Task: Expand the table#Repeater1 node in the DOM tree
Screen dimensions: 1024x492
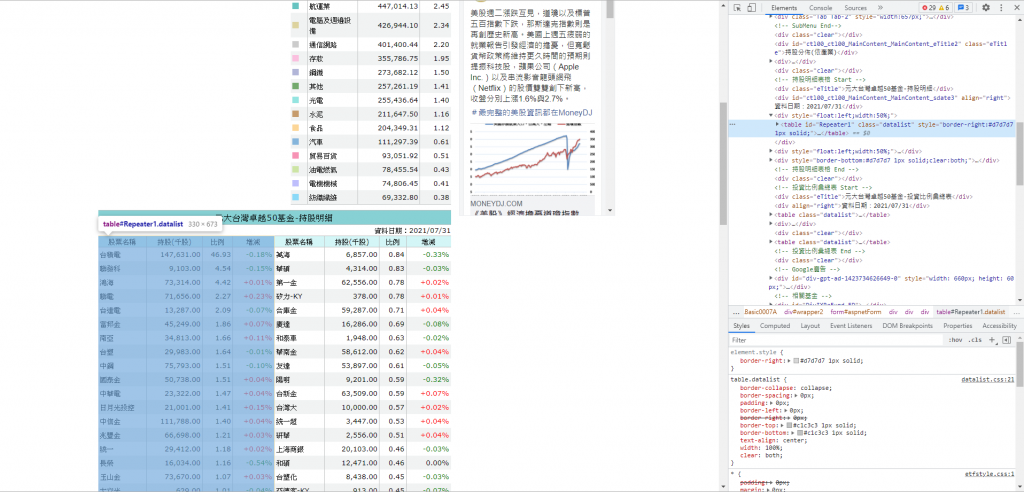Action: pyautogui.click(x=777, y=123)
